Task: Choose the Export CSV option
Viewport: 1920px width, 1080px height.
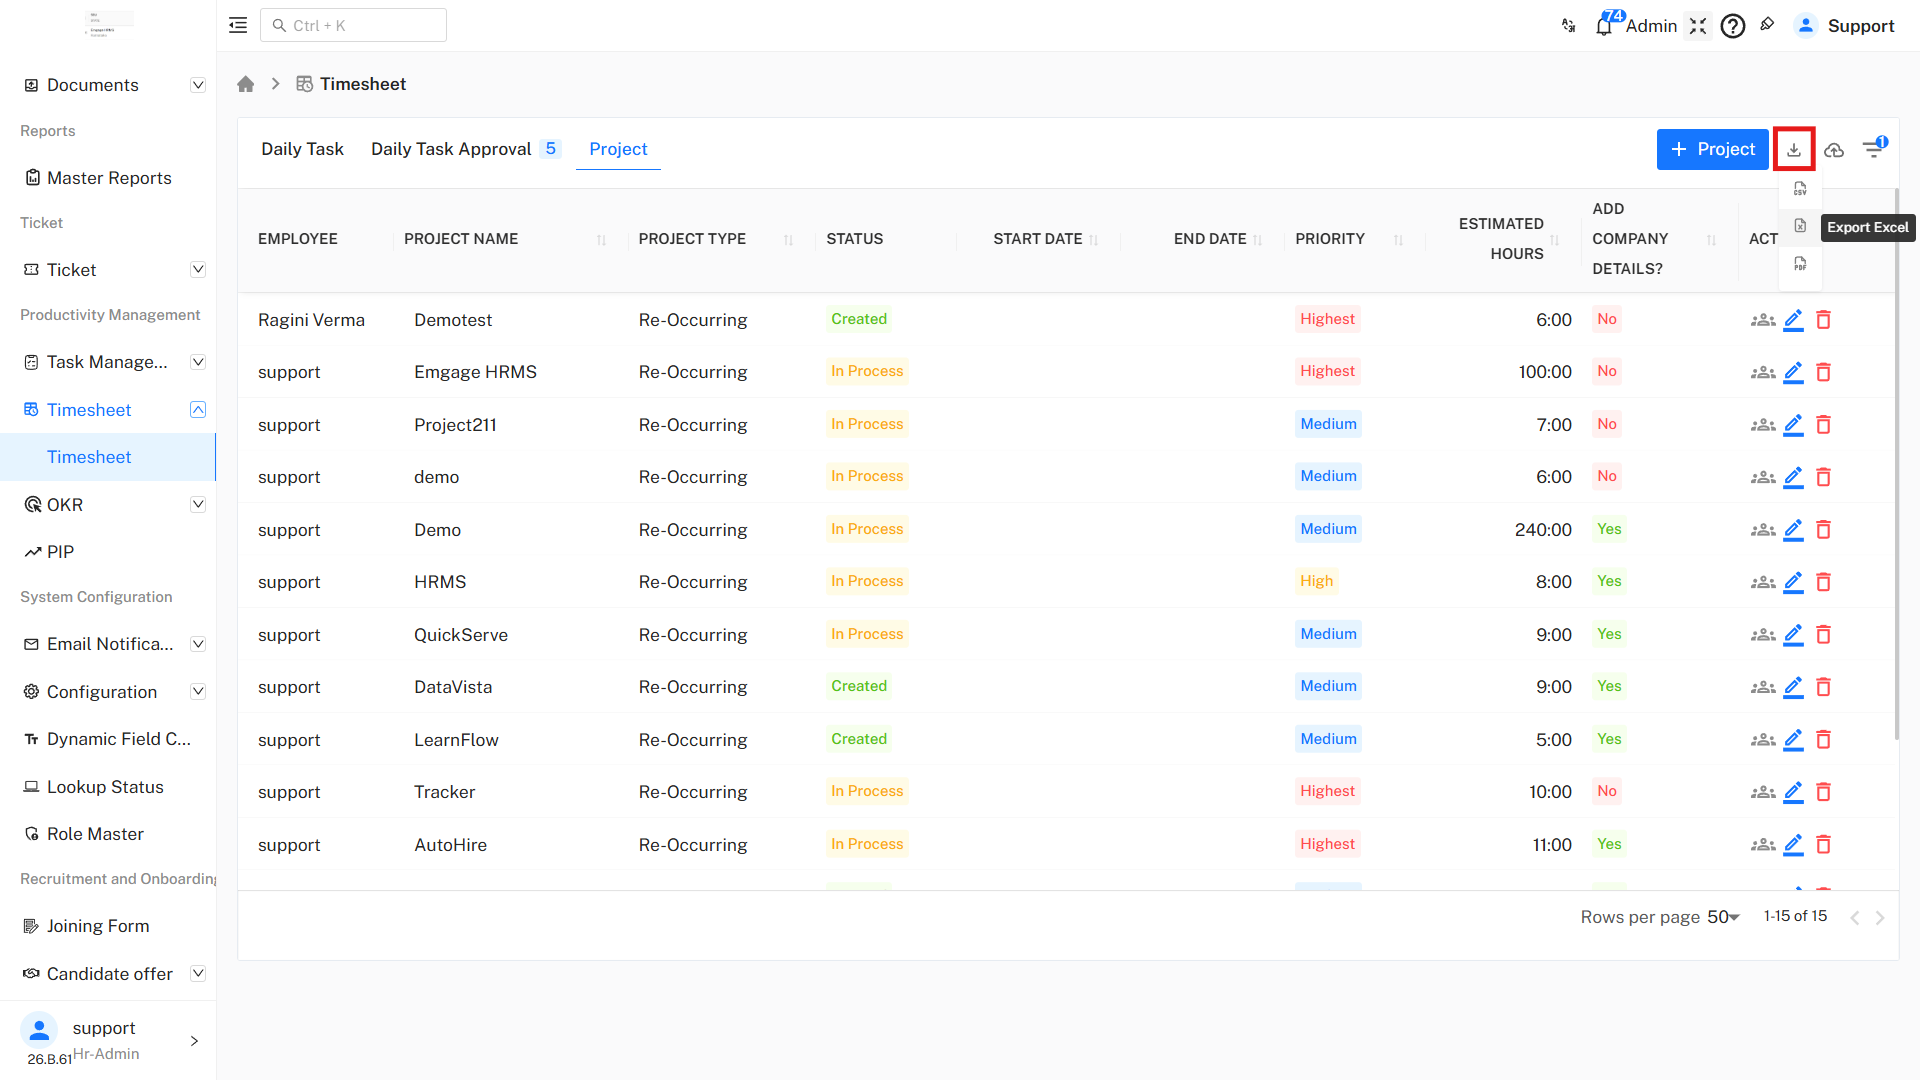Action: (1800, 189)
